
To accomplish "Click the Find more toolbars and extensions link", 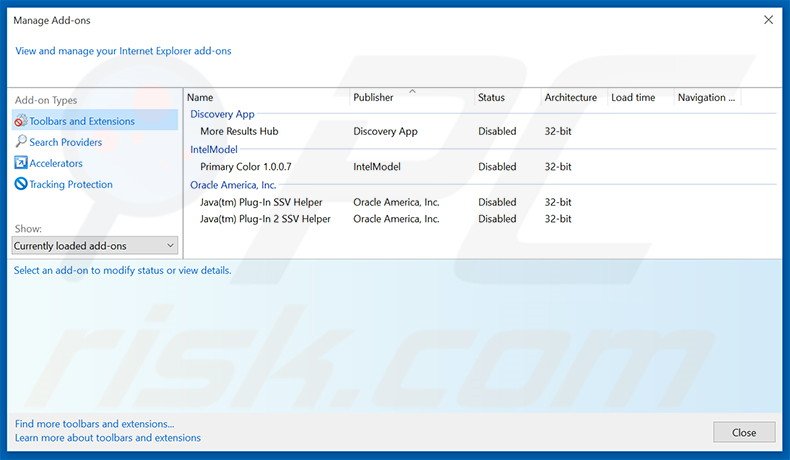I will 94,424.
